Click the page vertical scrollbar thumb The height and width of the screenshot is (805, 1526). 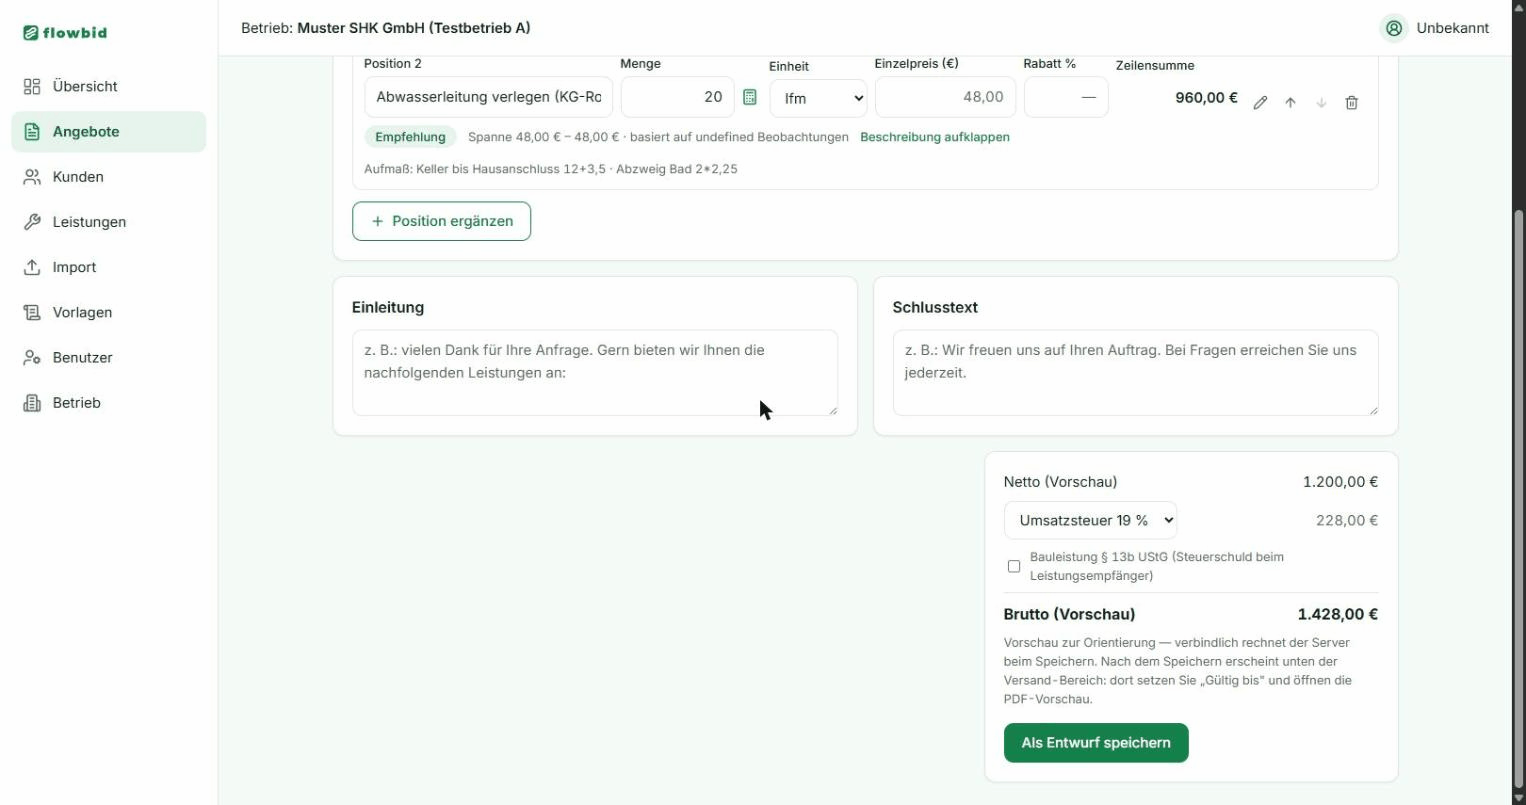pos(1519,500)
